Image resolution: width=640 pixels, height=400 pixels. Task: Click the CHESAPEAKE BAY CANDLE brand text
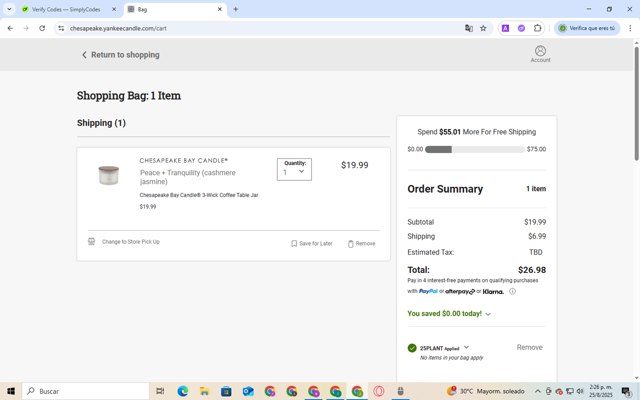[184, 160]
